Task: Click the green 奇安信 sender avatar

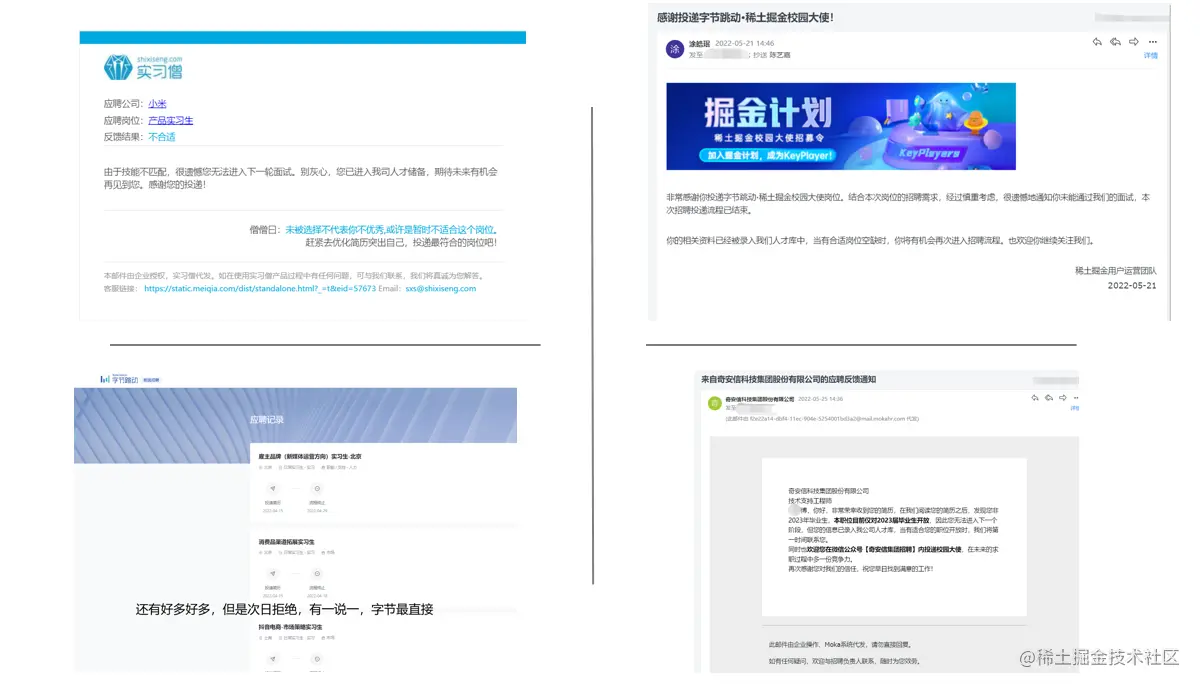Action: pos(714,403)
